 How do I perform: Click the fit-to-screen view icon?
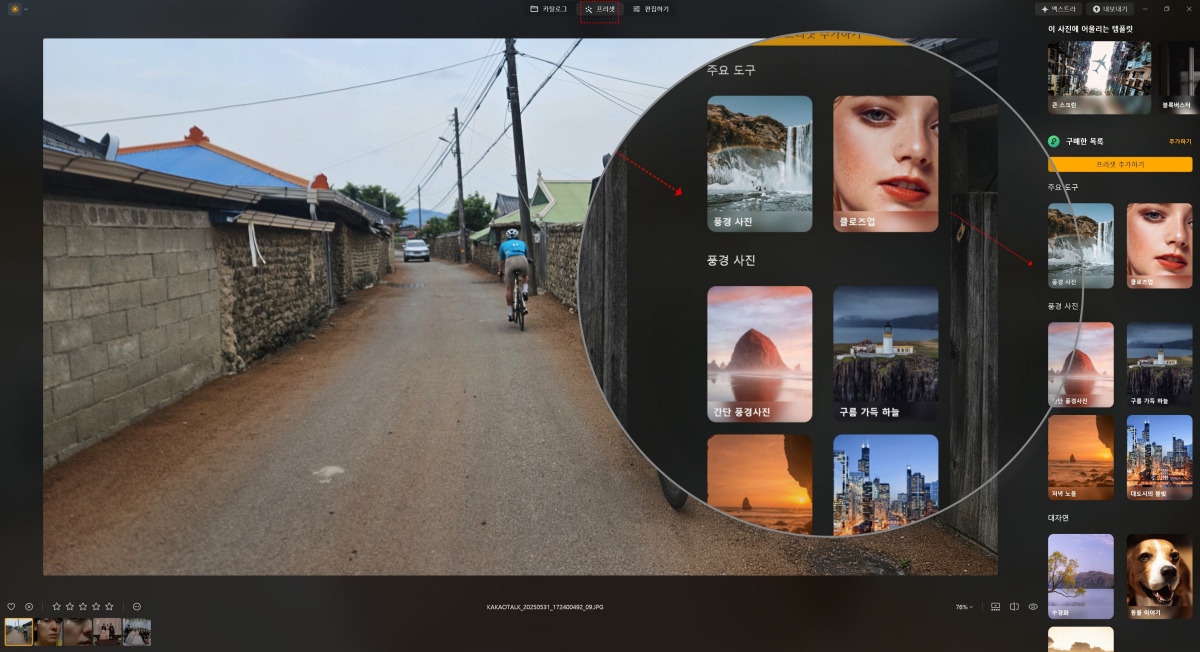(x=995, y=607)
